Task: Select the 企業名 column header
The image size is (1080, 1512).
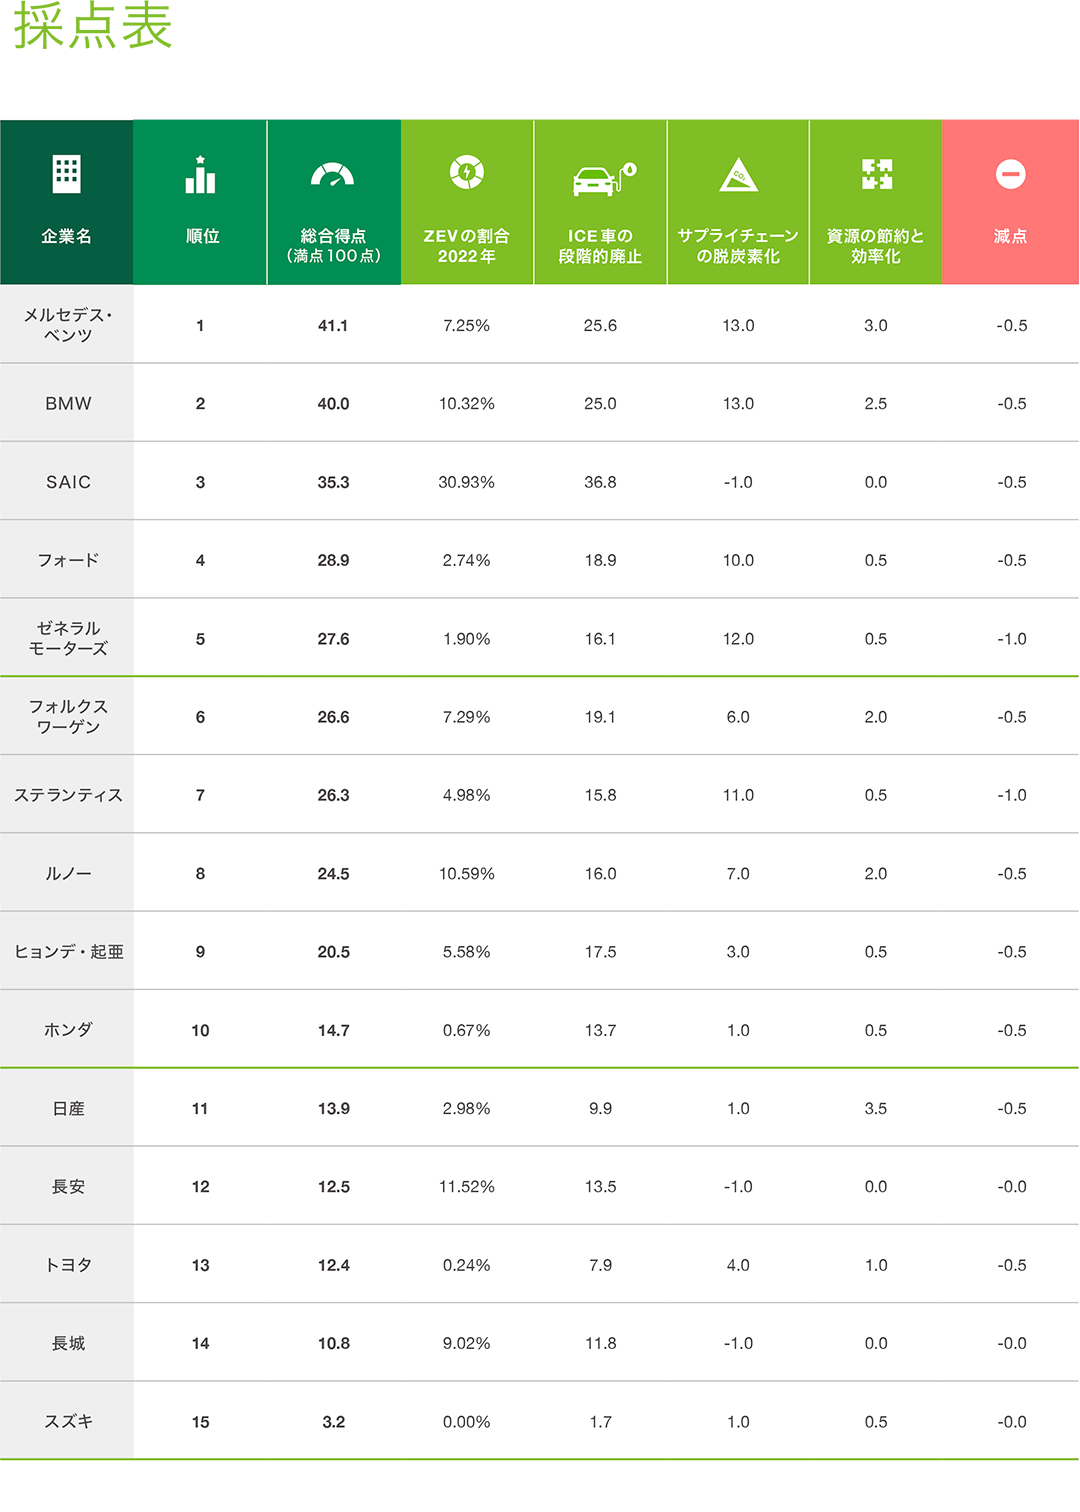Action: tap(66, 236)
